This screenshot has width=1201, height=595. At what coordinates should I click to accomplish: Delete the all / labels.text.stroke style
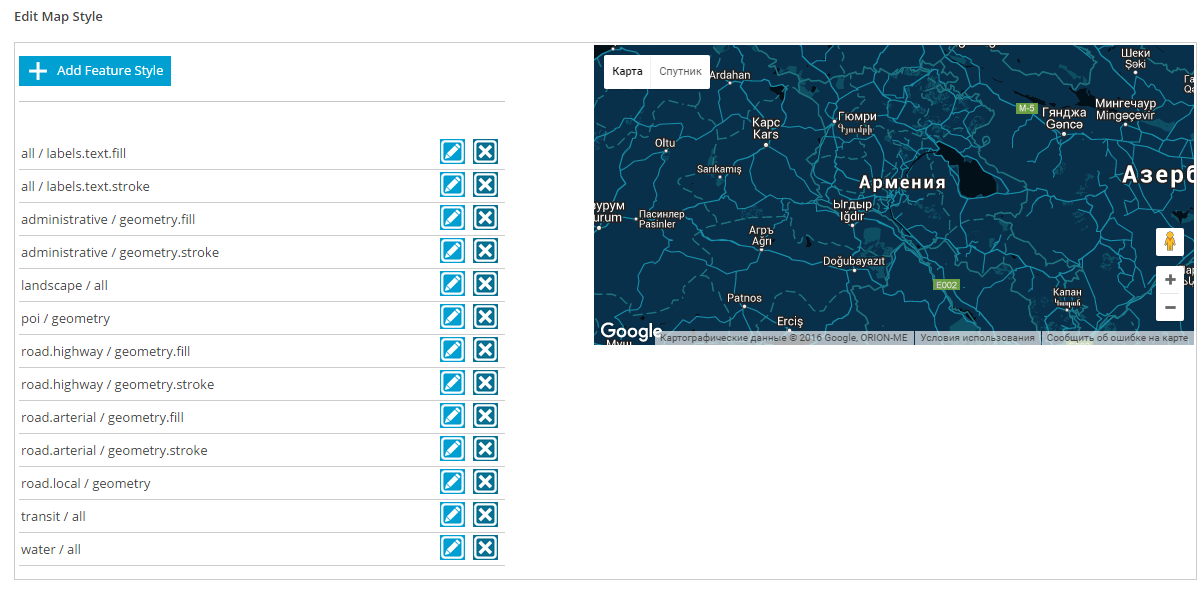click(x=485, y=185)
